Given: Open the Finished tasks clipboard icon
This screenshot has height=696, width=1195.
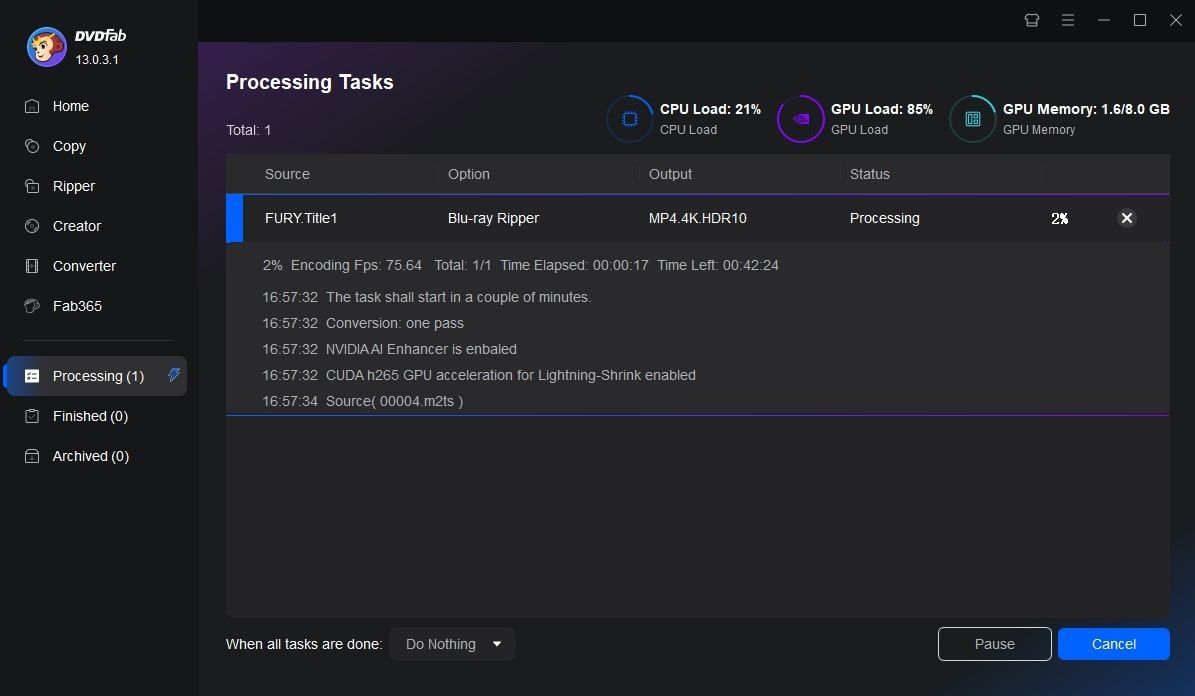Looking at the screenshot, I should coord(32,416).
